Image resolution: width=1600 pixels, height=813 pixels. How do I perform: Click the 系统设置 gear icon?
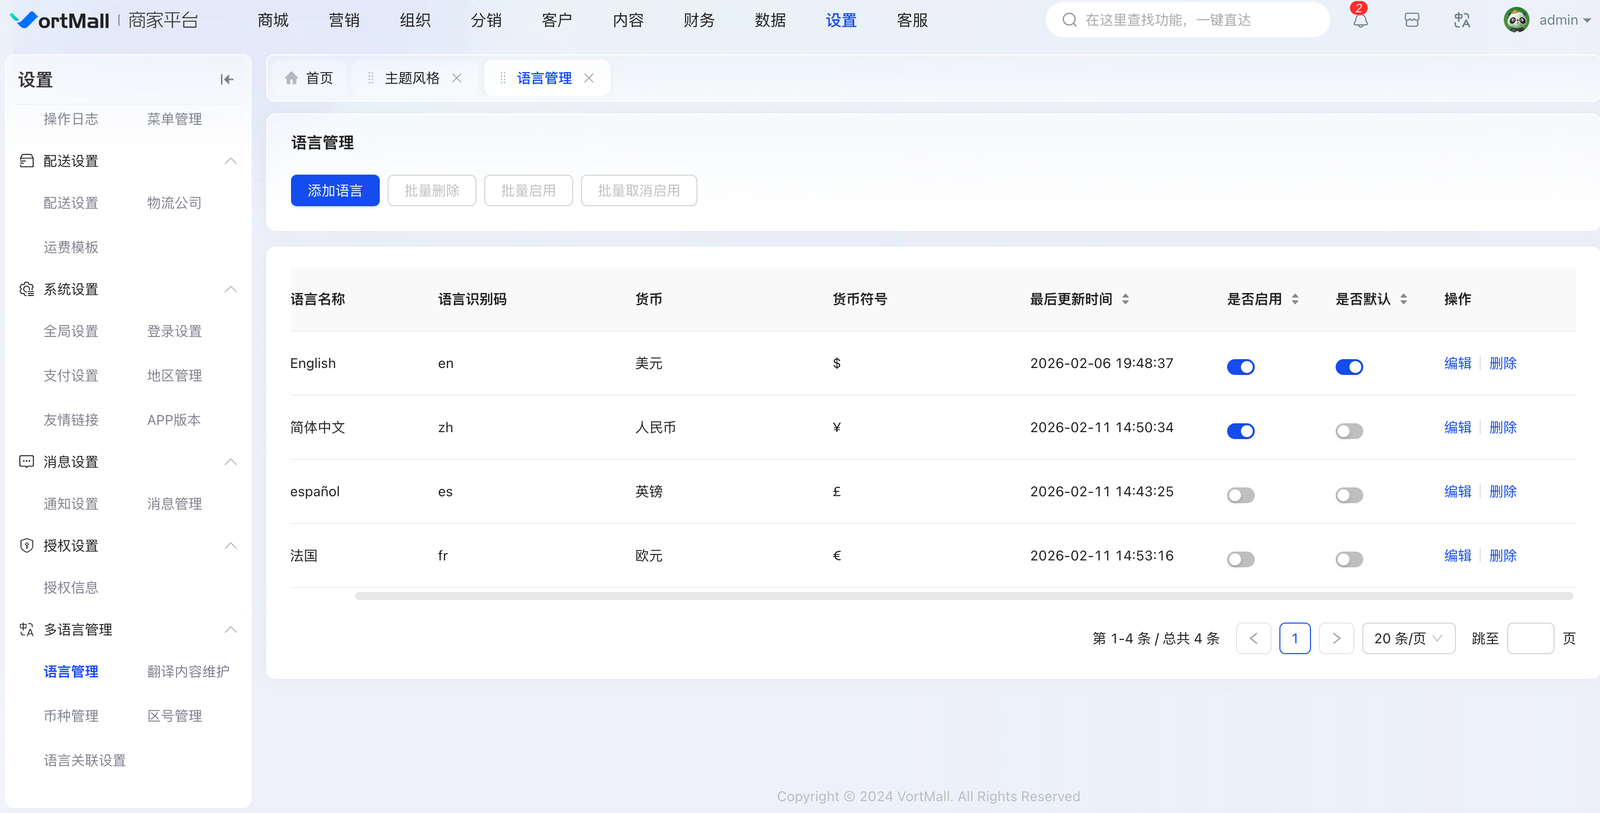pos(27,289)
